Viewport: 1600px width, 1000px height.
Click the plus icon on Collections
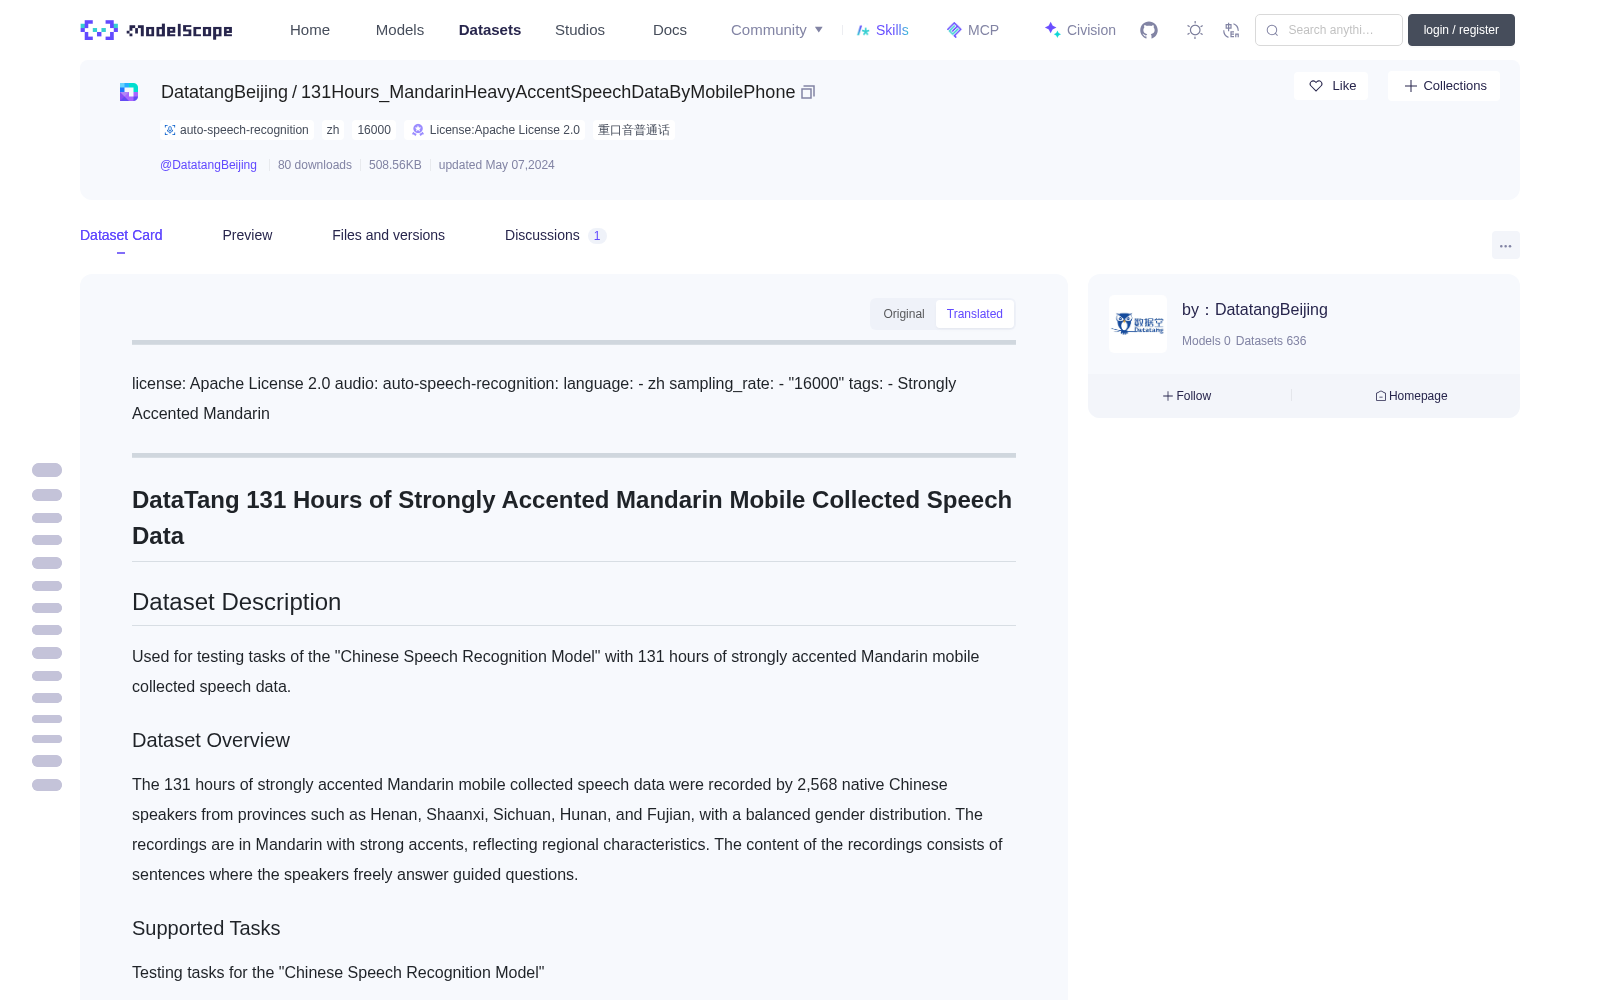(1411, 86)
